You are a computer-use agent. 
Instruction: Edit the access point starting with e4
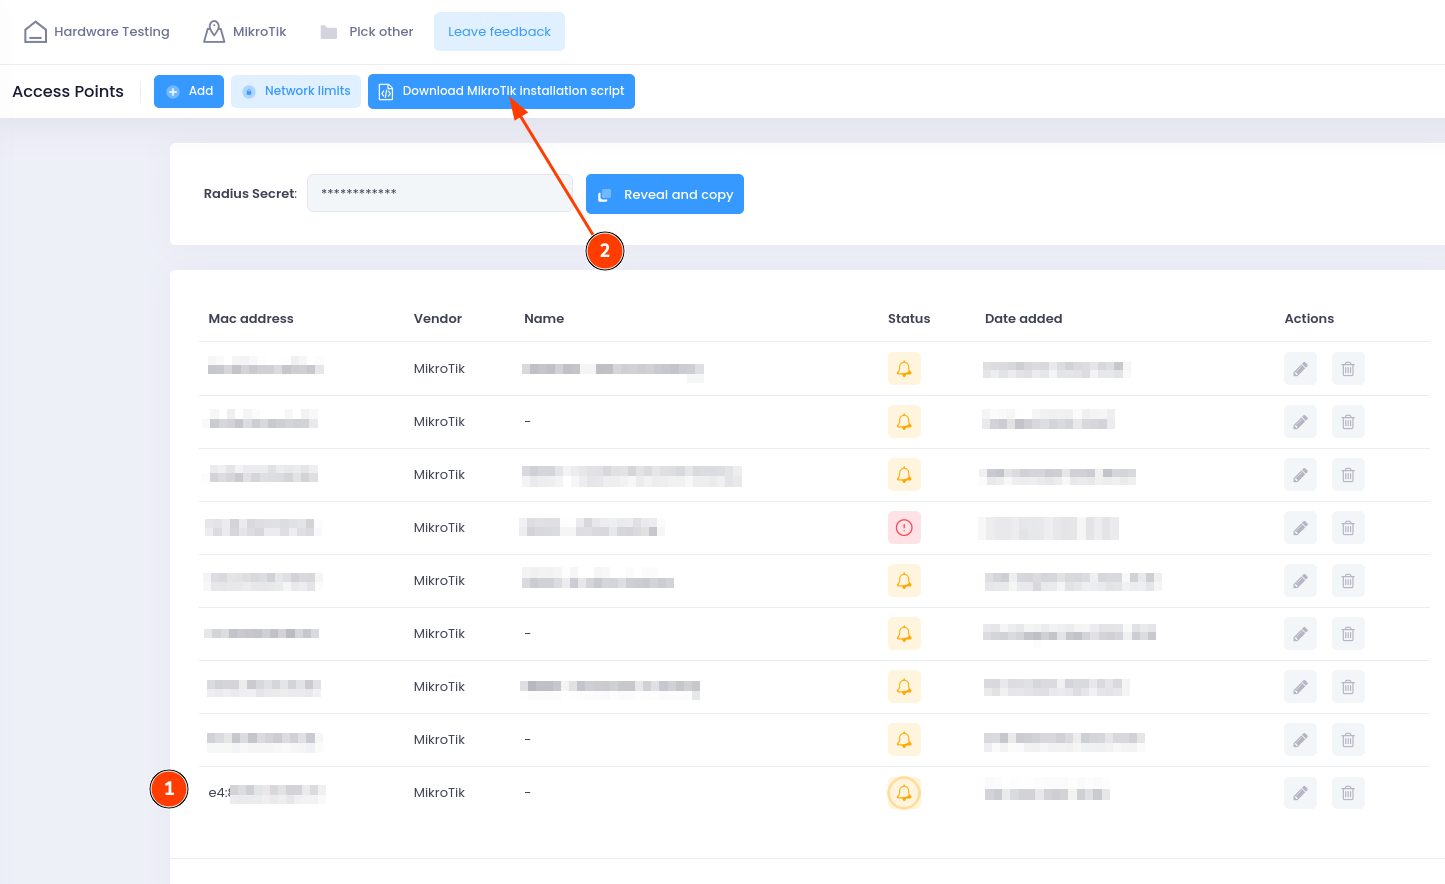1300,793
